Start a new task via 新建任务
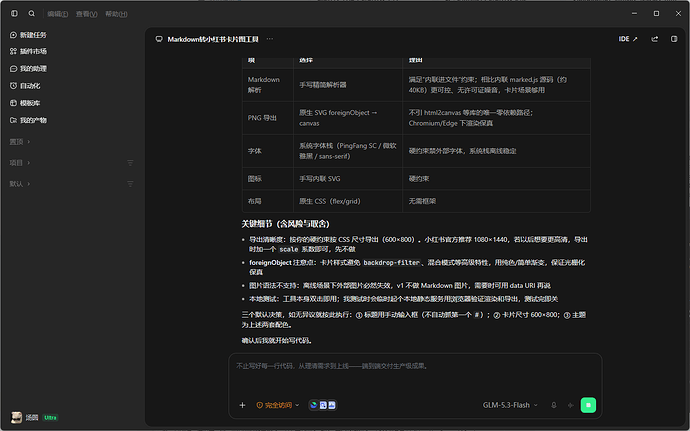Screen dimensions: 690x431 pos(28,35)
